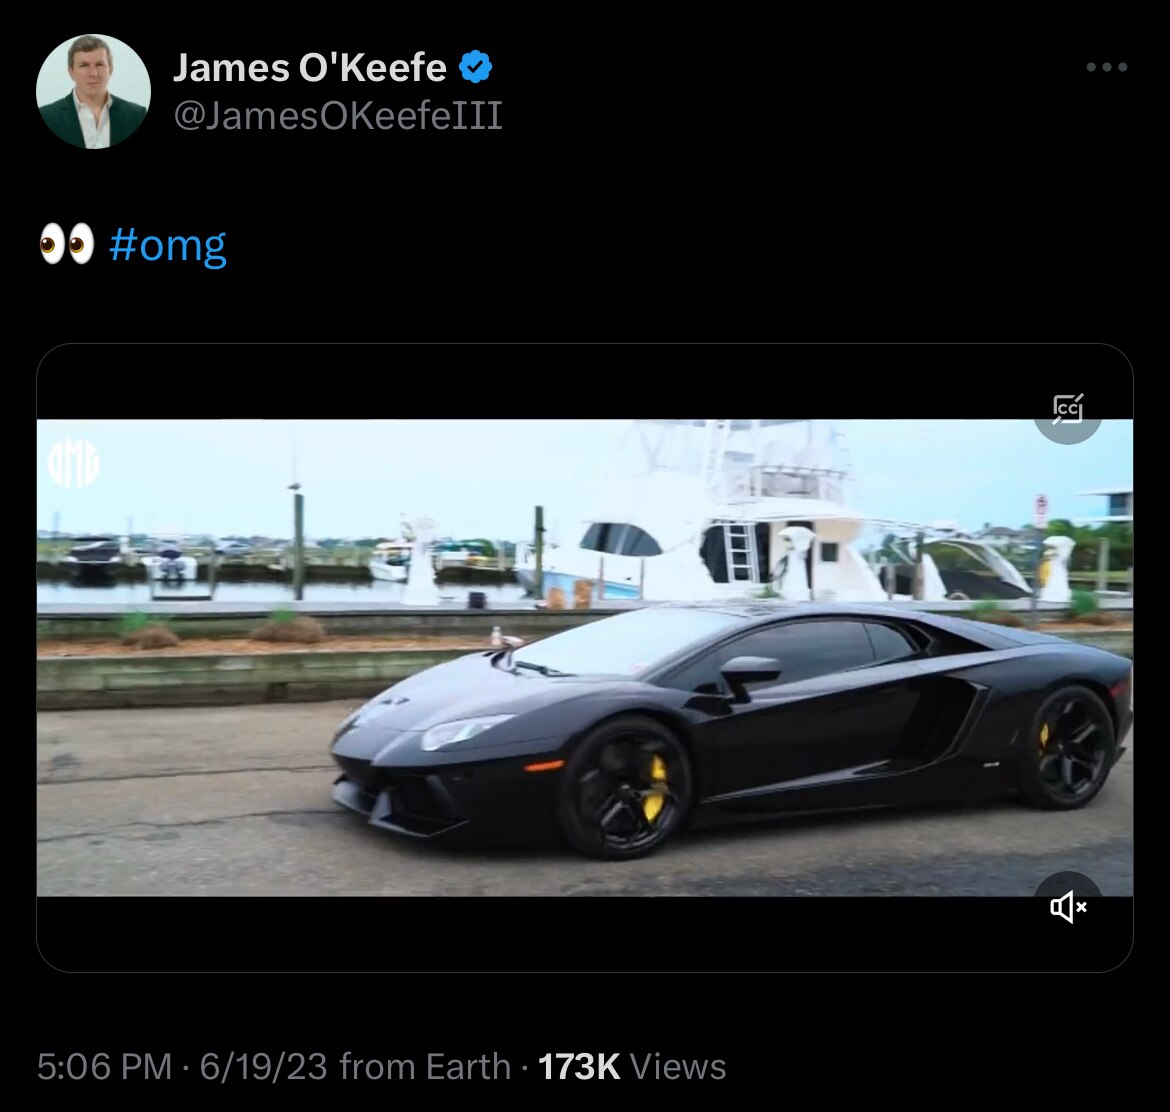This screenshot has width=1170, height=1112.
Task: Click the crossed-out speaker mute indicator
Action: coord(1068,907)
